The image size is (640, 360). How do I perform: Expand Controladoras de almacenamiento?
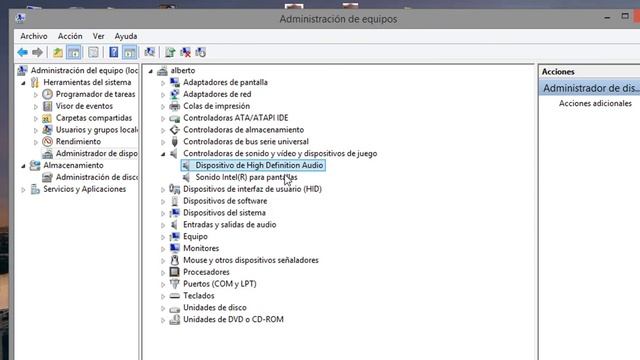(163, 130)
